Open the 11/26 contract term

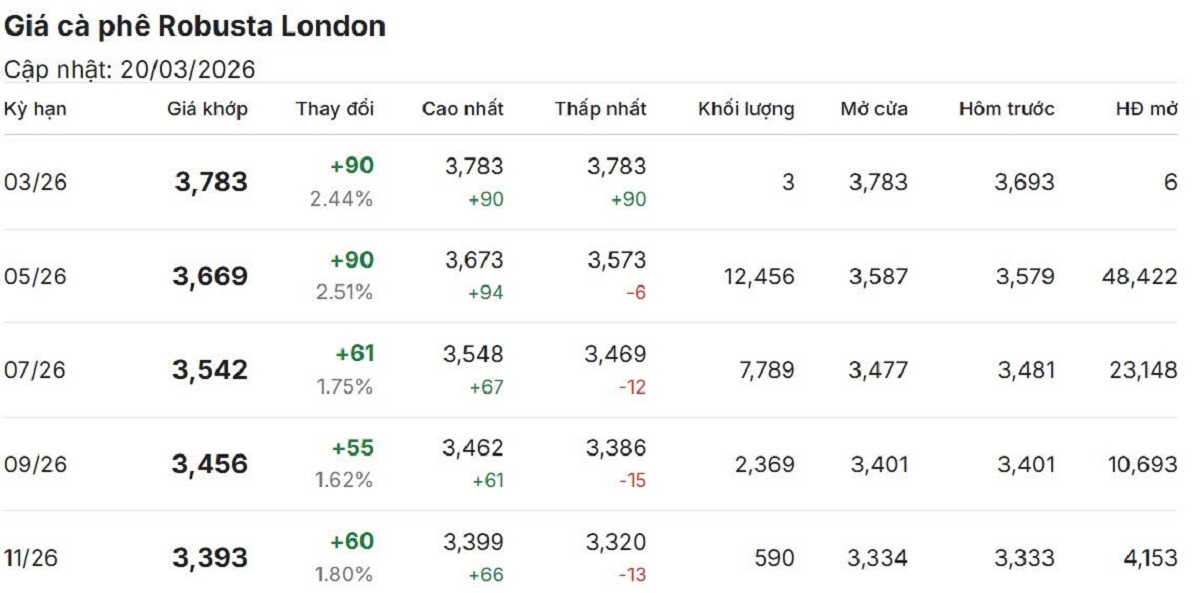[x=31, y=558]
